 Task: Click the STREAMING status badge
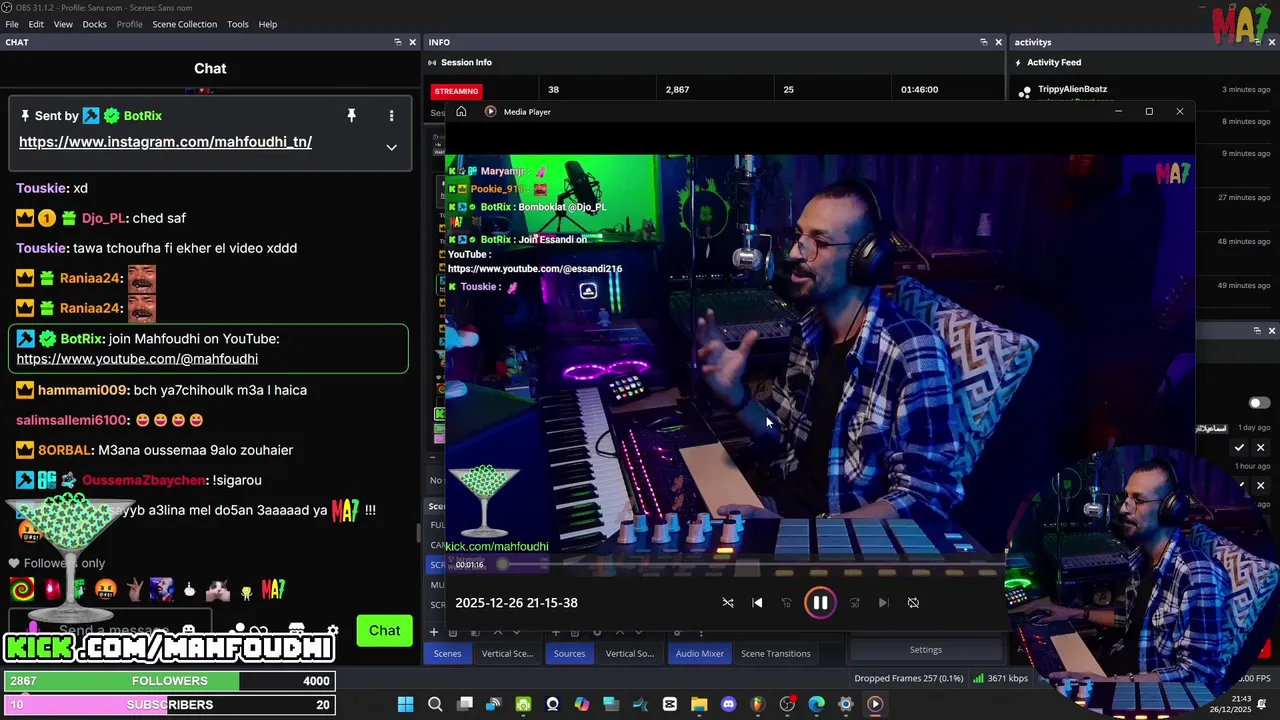coord(456,90)
